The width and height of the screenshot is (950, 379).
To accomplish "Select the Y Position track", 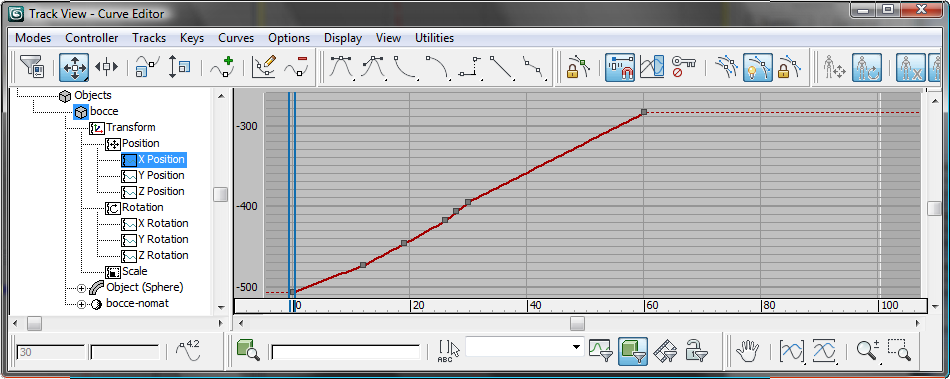I will point(161,175).
